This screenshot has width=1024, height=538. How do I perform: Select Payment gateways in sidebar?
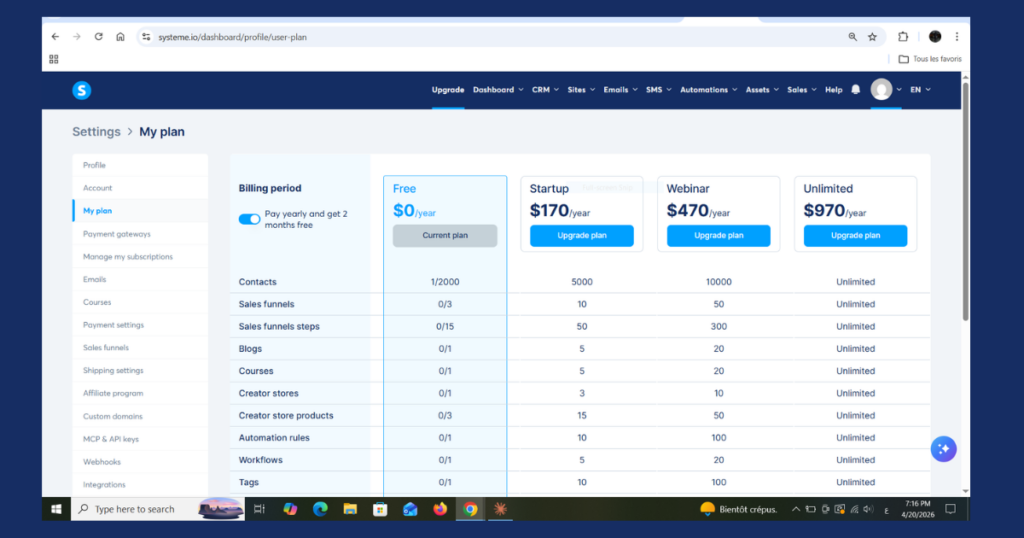[x=140, y=234]
